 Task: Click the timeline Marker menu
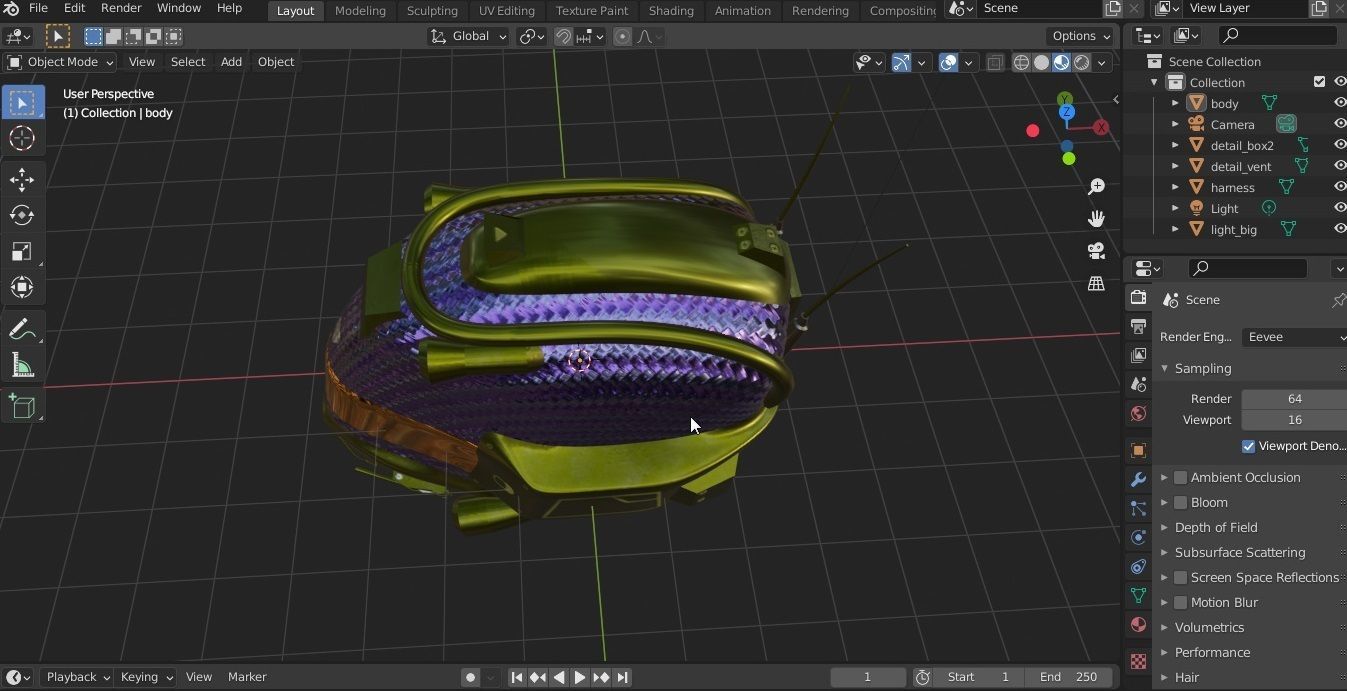click(x=247, y=677)
